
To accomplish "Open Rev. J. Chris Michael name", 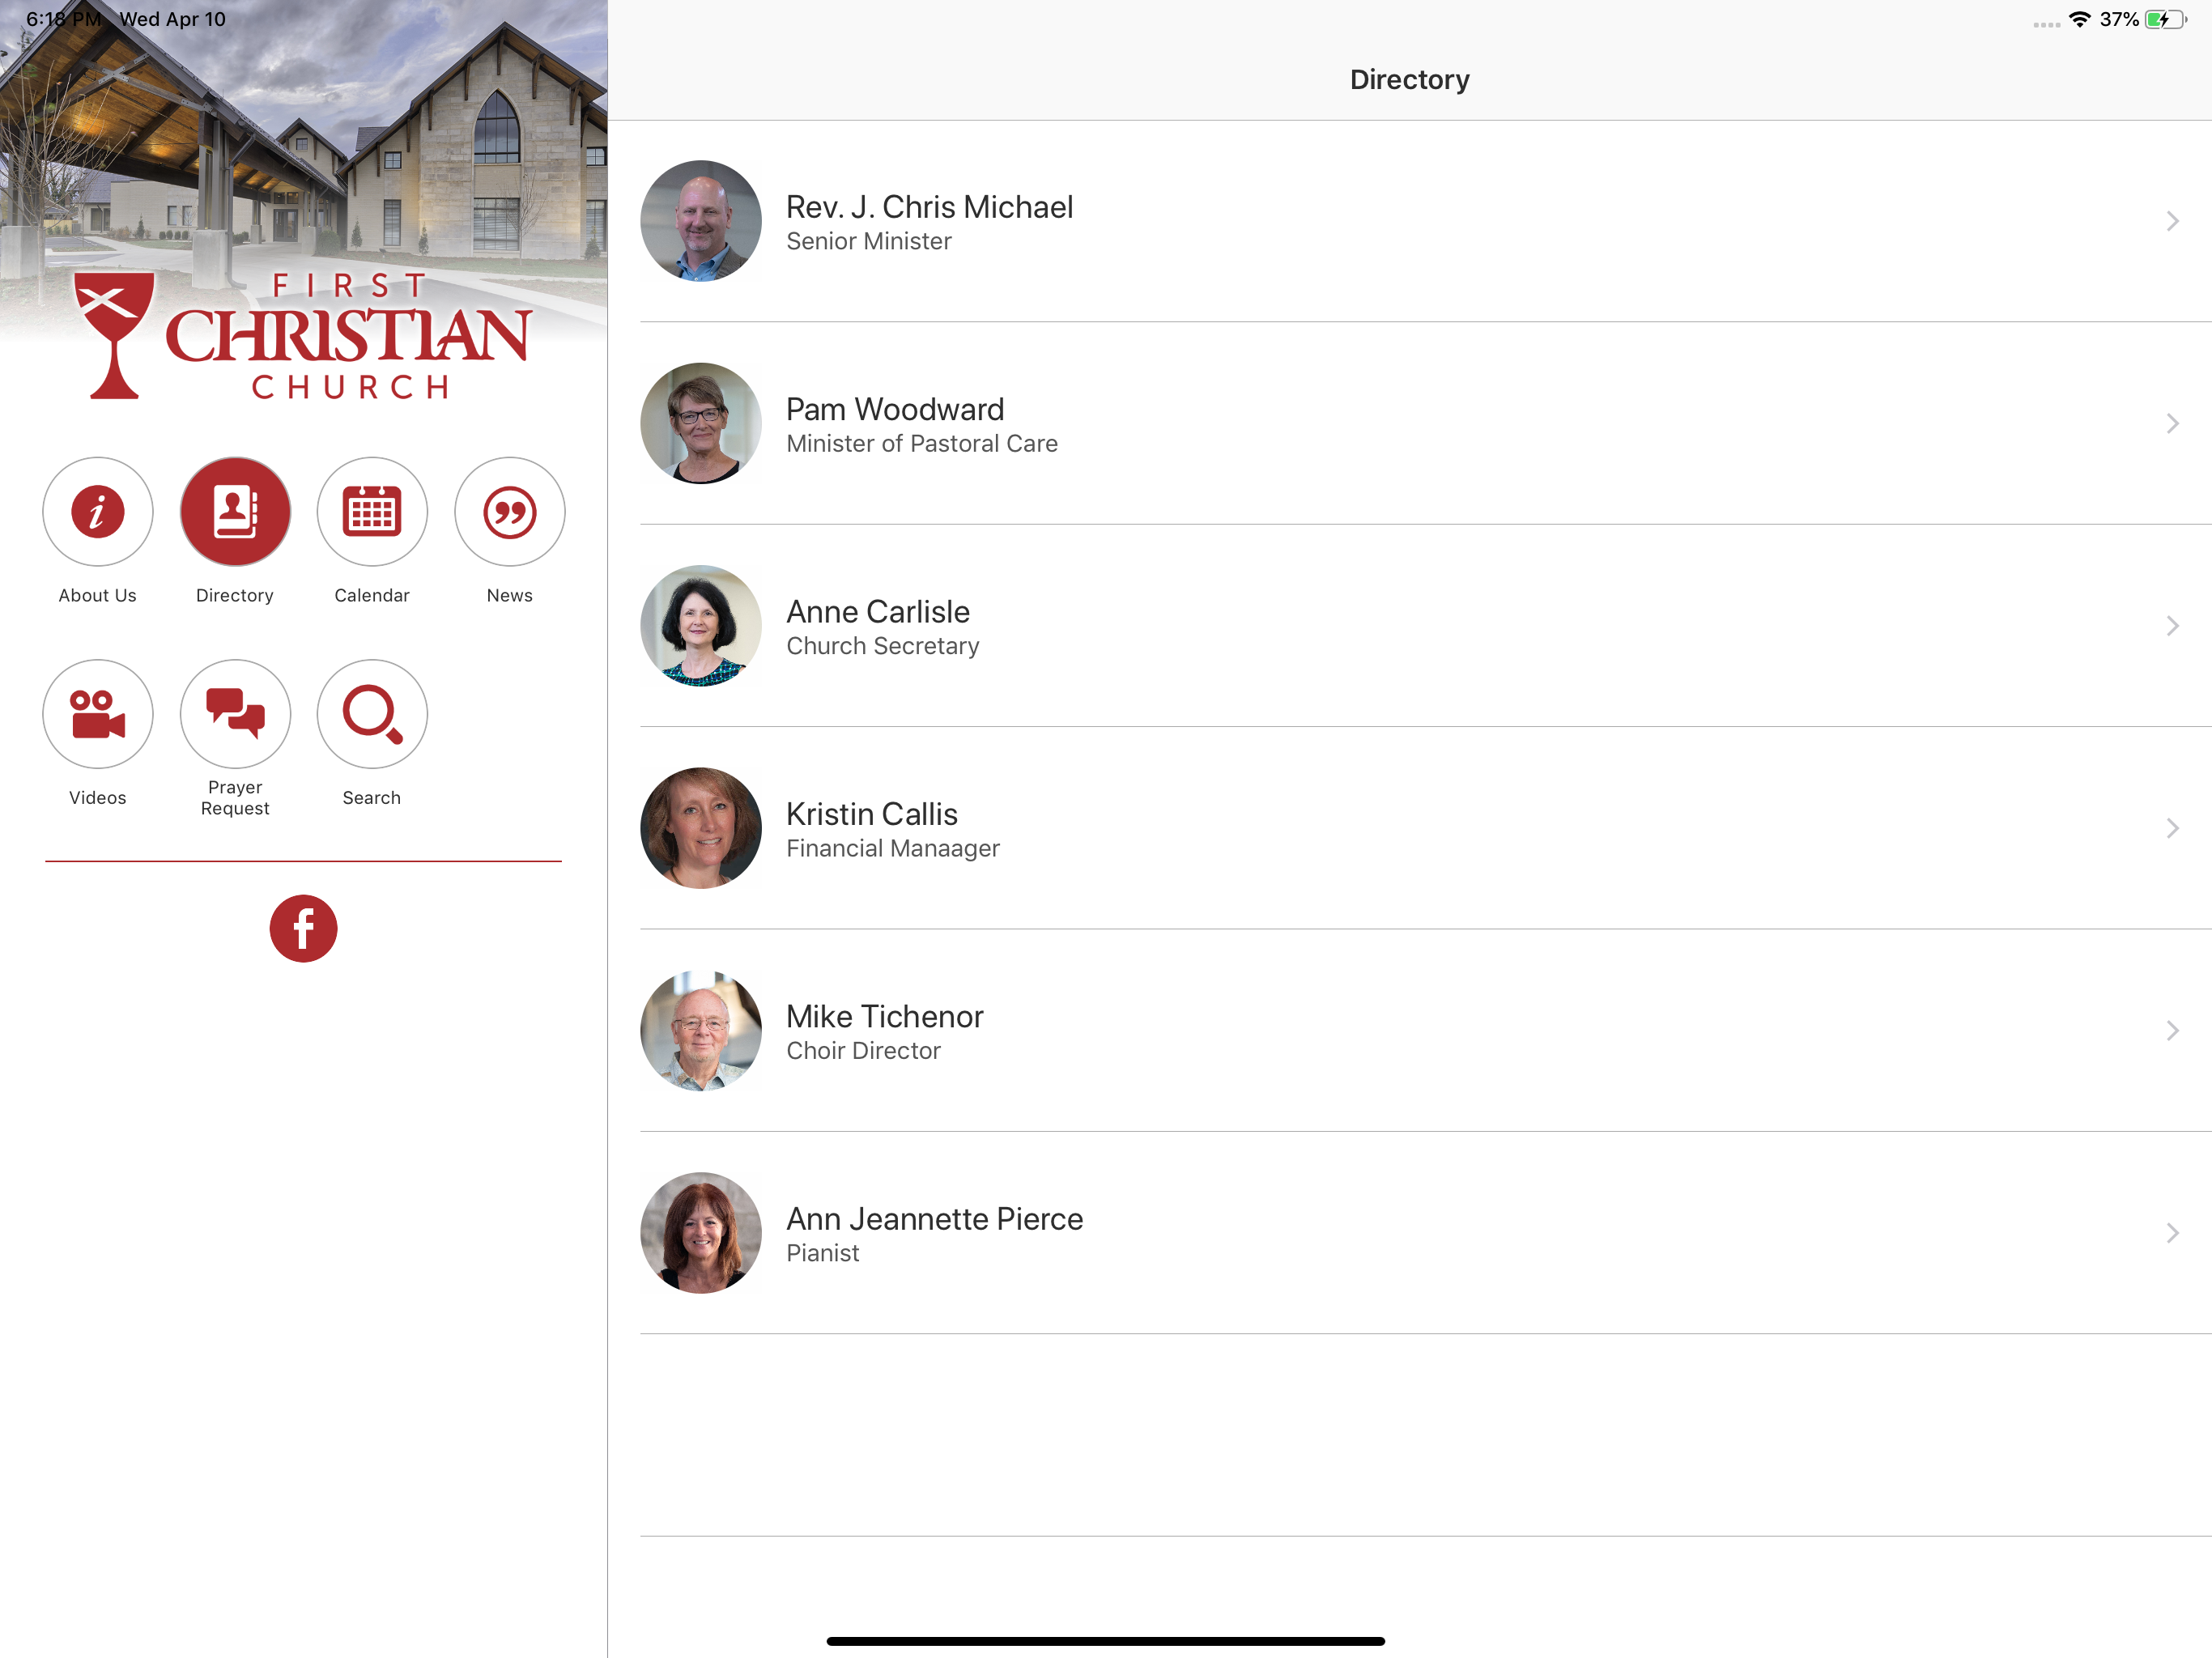I will point(929,207).
